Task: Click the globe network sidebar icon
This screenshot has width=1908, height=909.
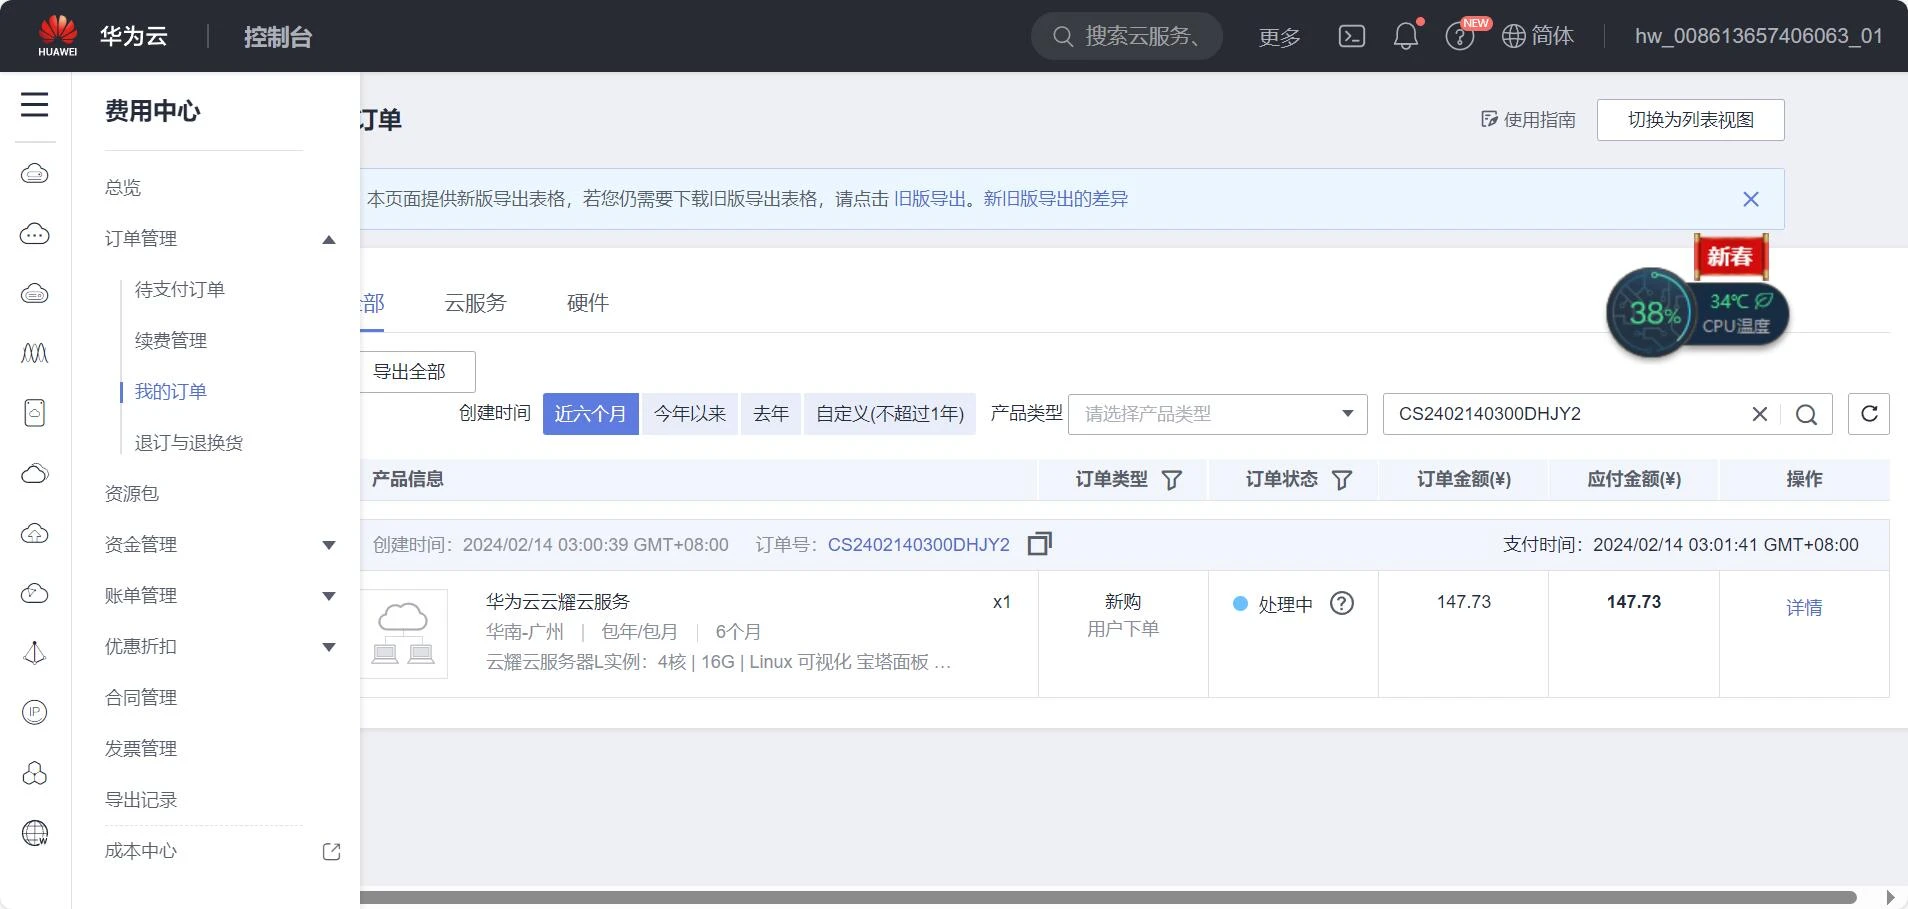Action: tap(35, 833)
